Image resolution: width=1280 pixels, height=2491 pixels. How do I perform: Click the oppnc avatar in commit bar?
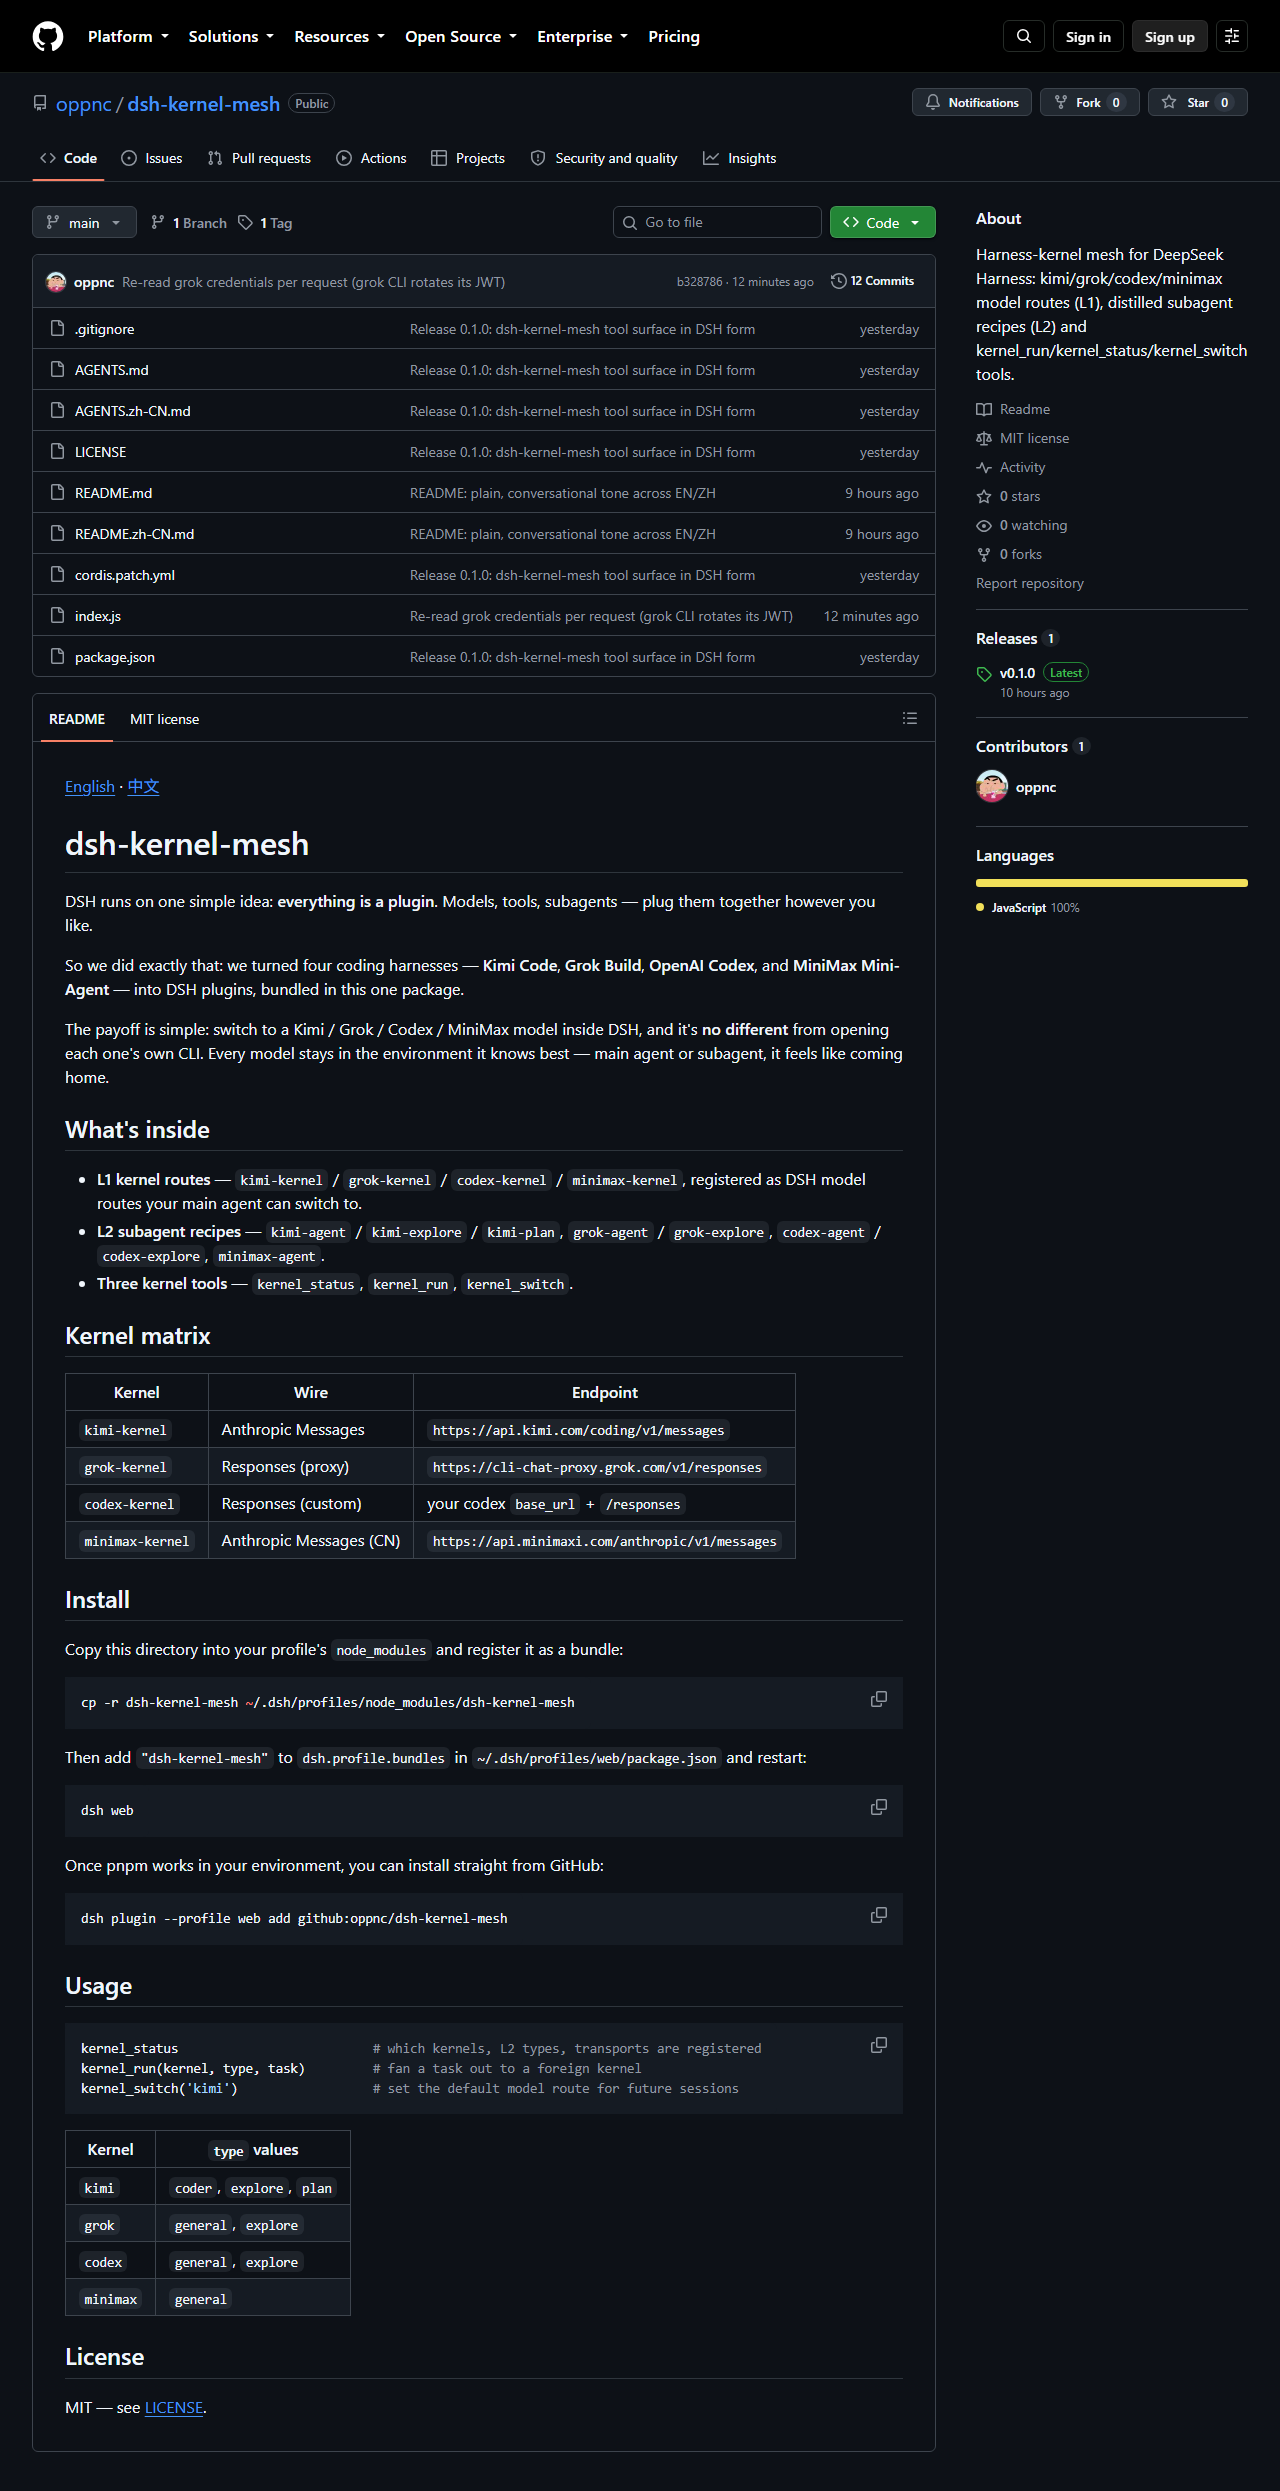56,282
